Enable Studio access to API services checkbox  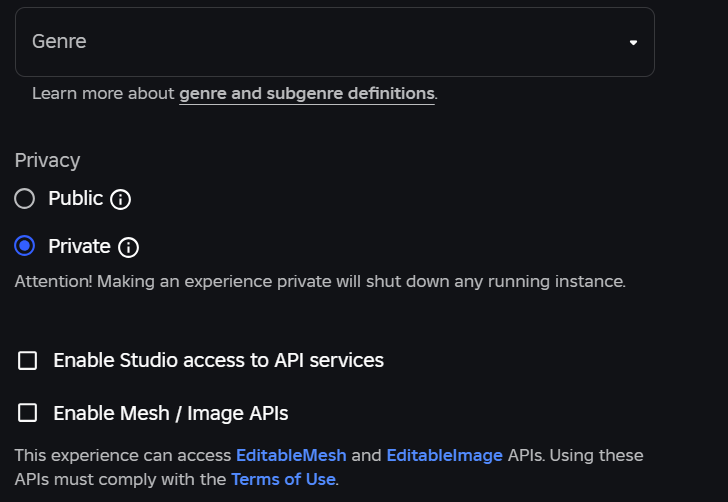pyautogui.click(x=28, y=360)
